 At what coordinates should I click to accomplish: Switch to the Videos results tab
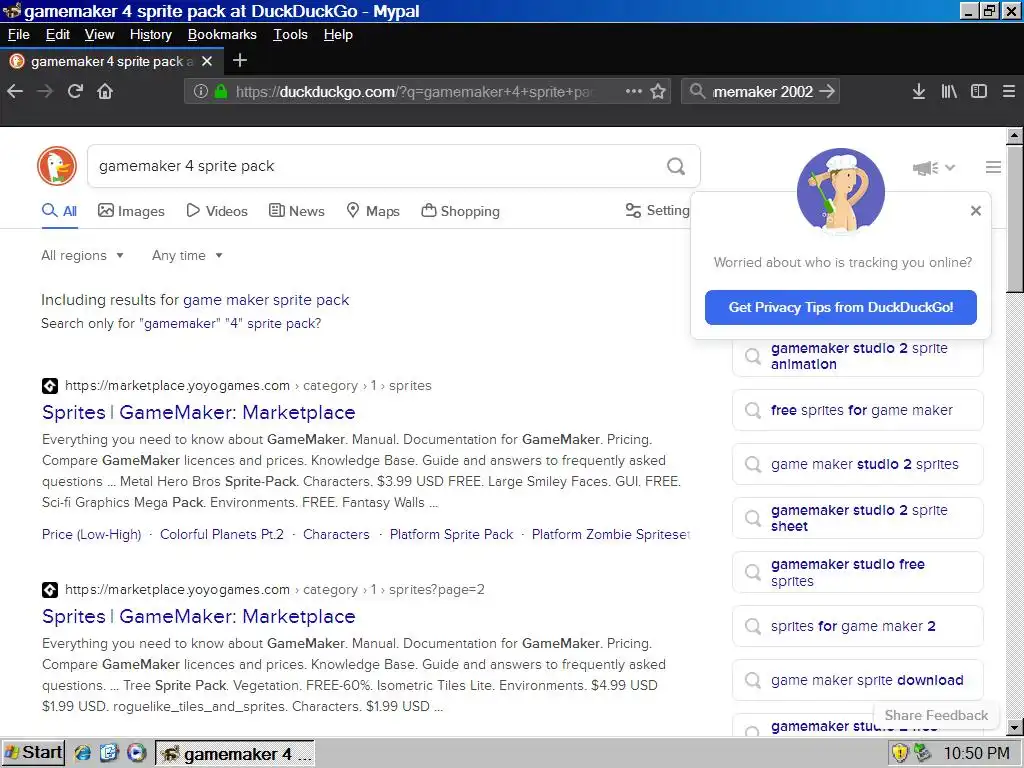[217, 211]
